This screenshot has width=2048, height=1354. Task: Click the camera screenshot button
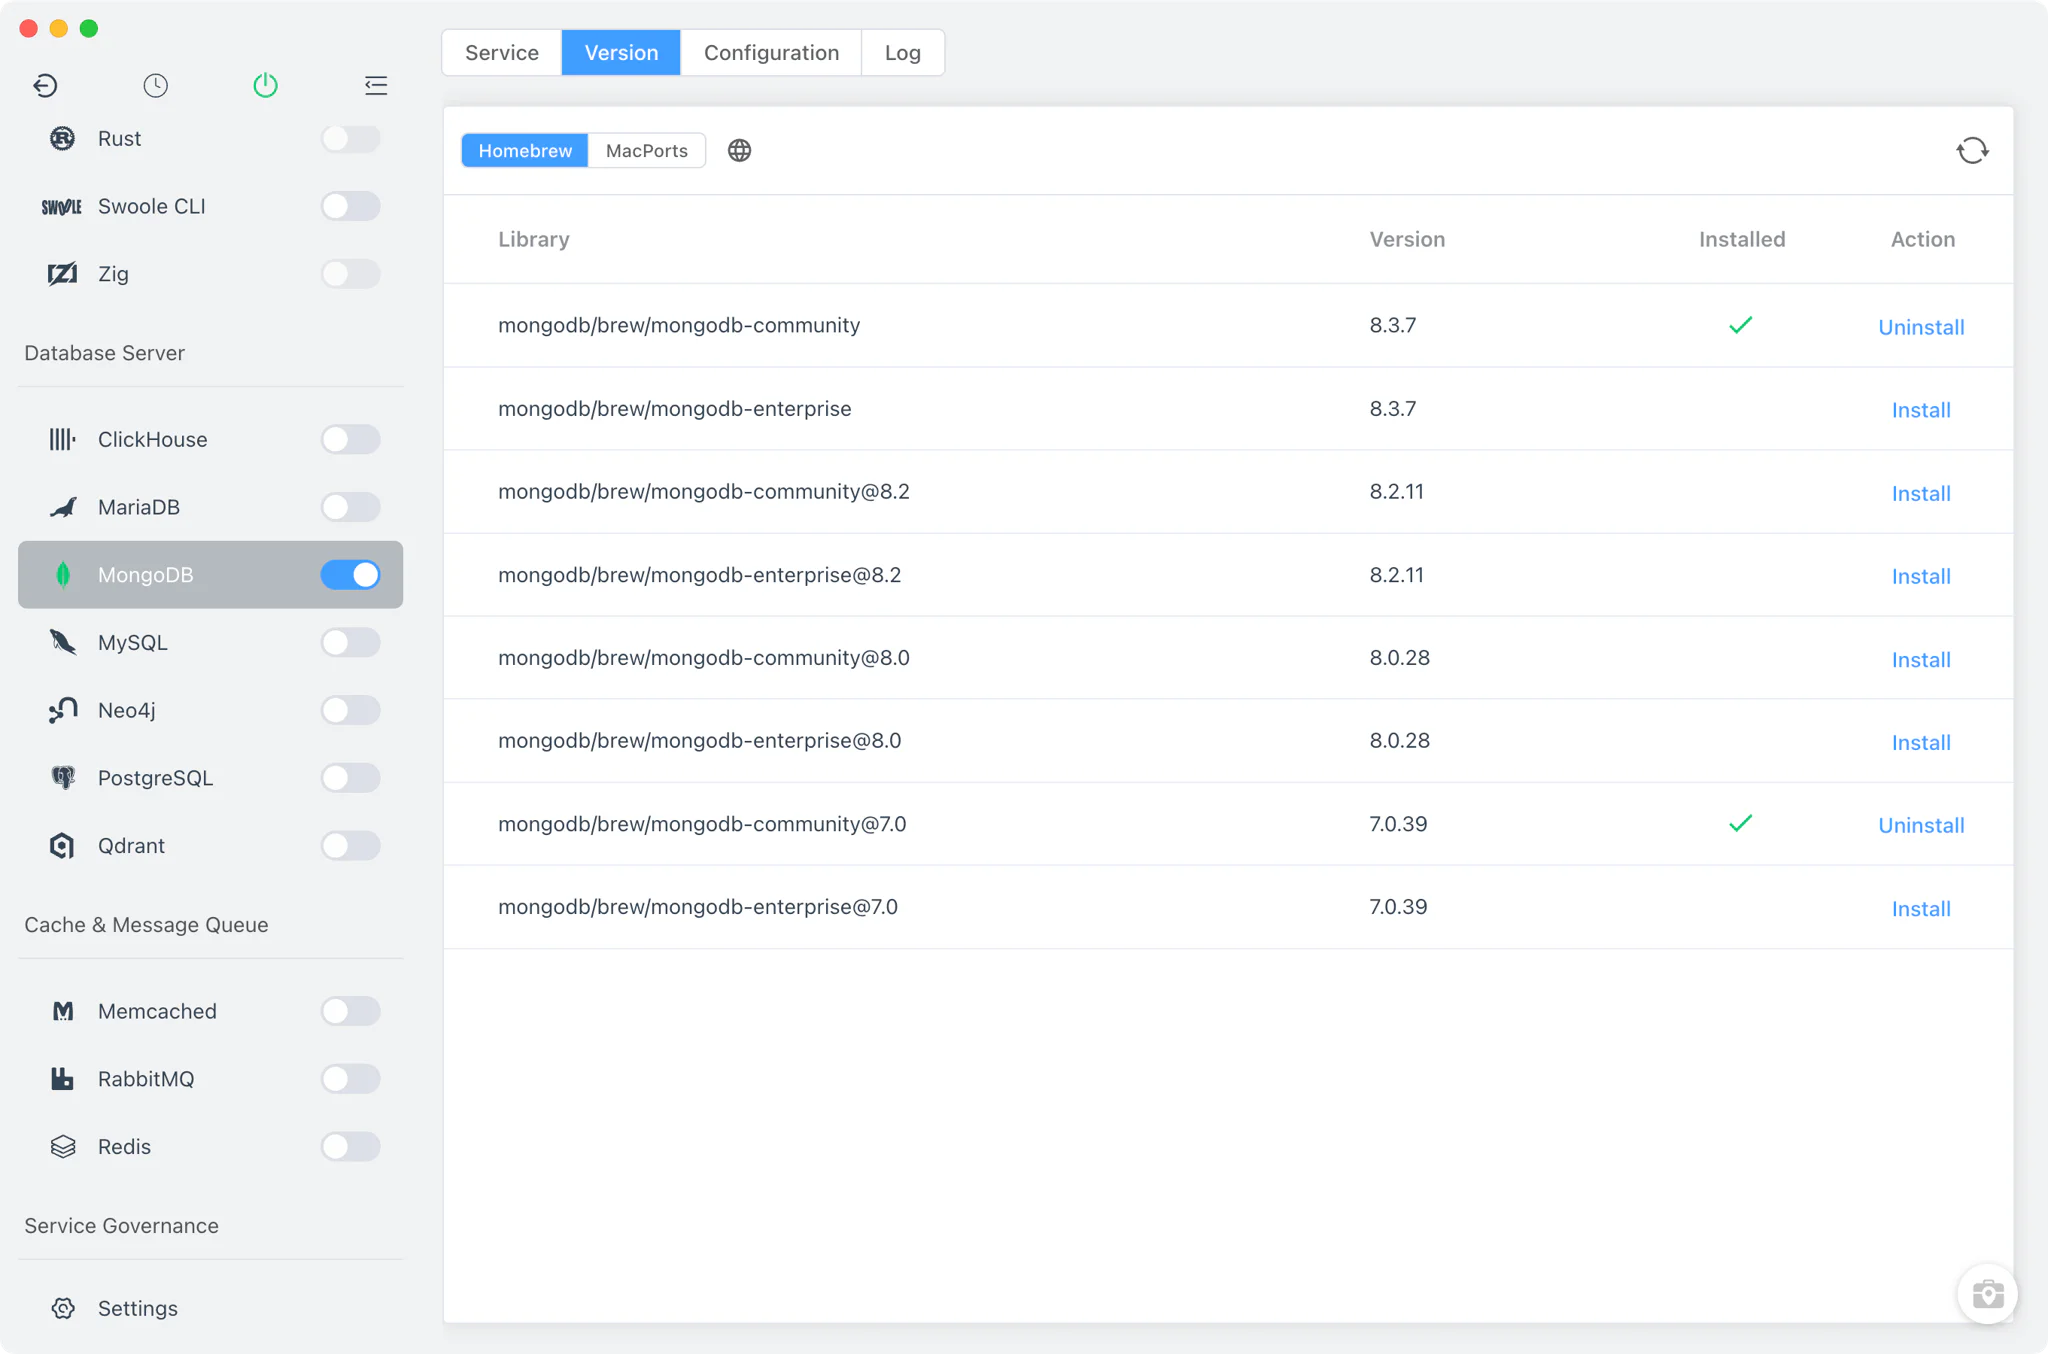[x=1987, y=1293]
